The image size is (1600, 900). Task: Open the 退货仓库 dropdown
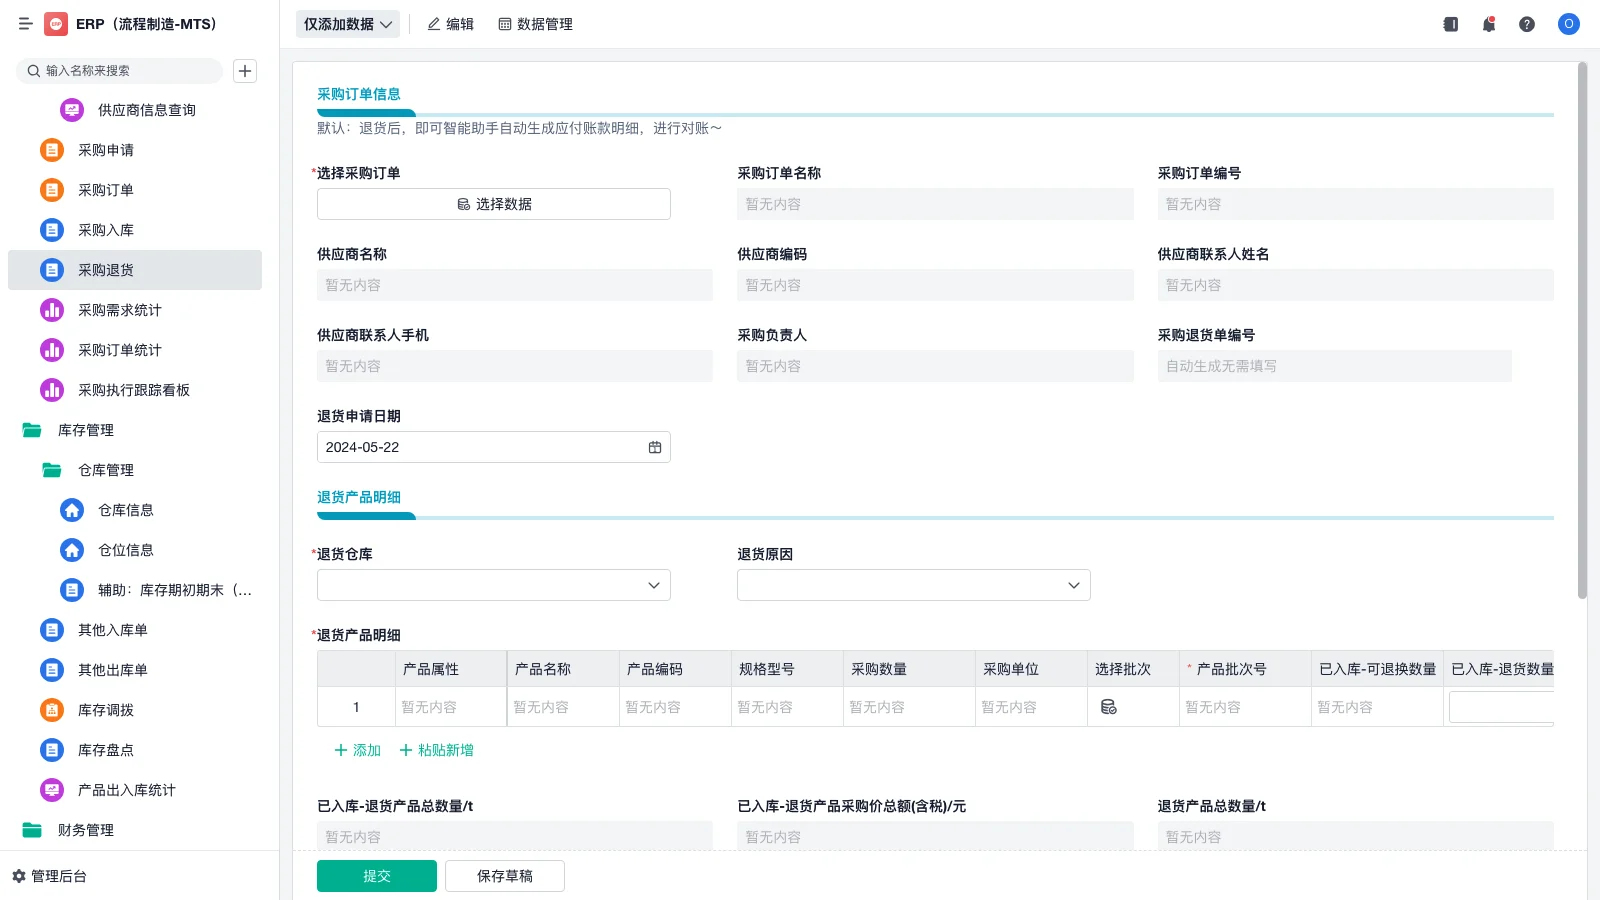click(652, 585)
